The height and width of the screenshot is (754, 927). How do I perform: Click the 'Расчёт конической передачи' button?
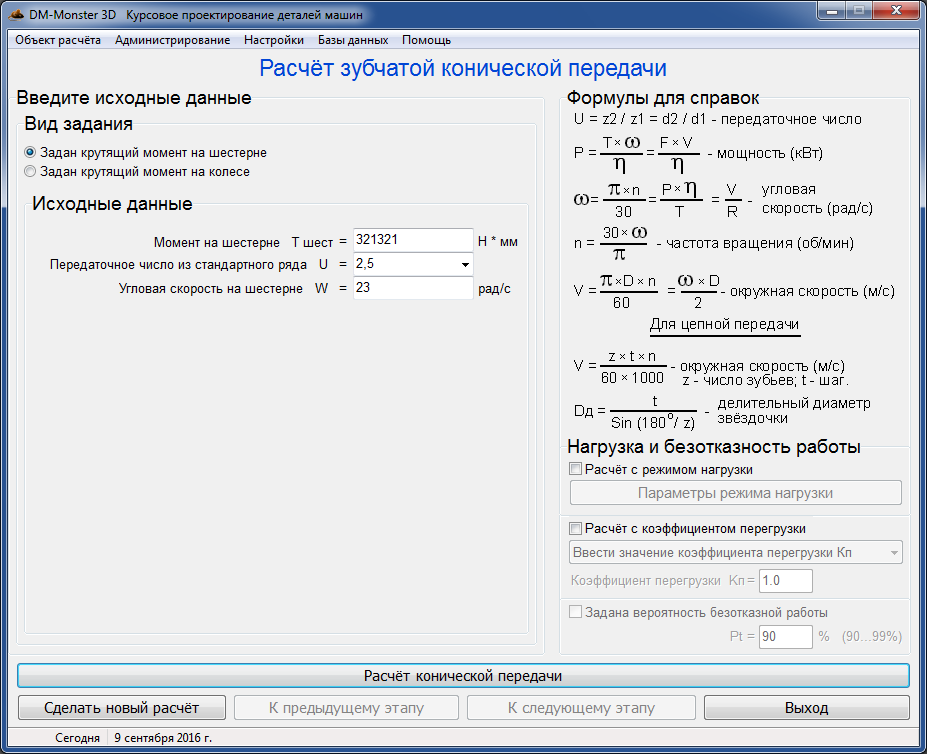pyautogui.click(x=463, y=676)
